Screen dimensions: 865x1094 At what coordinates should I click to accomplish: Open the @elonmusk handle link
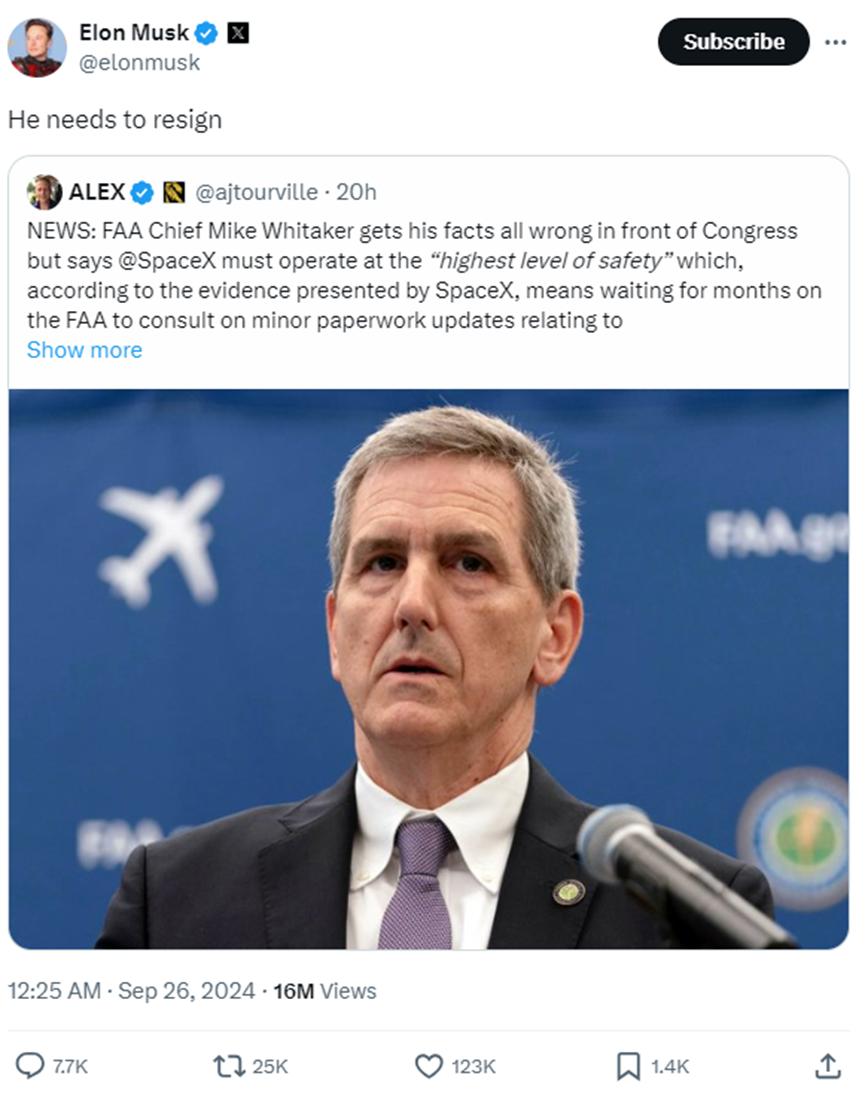tap(139, 62)
